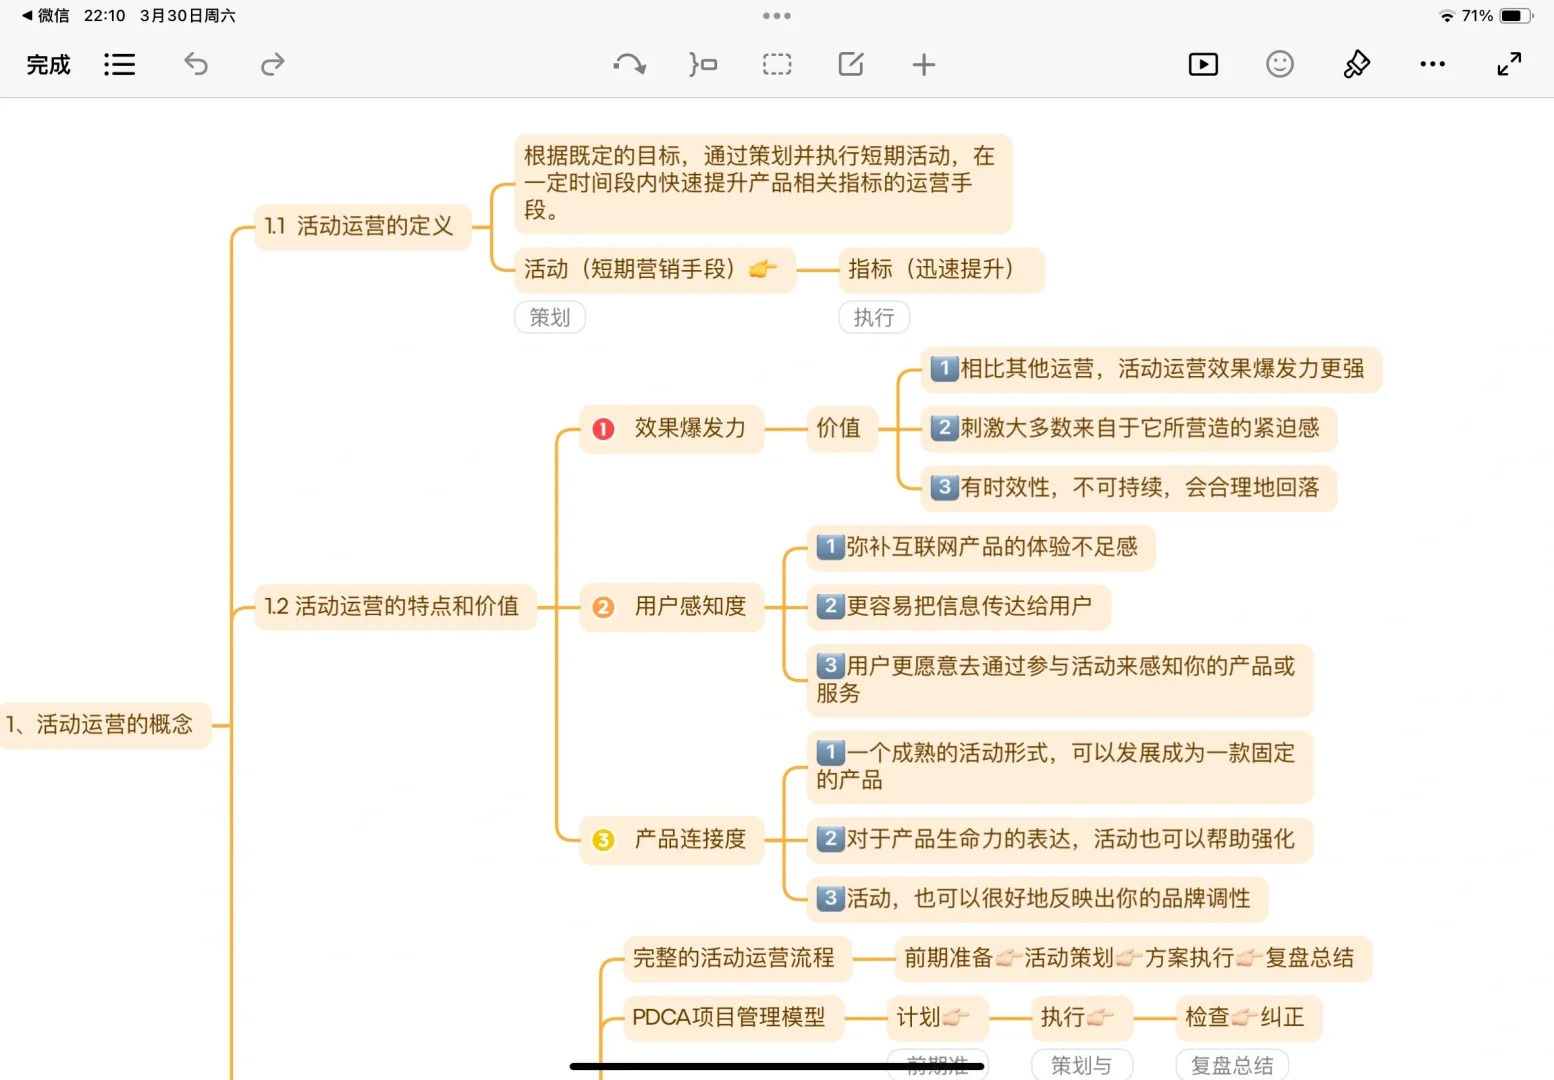
Task: Open the plus insert menu
Action: [924, 65]
